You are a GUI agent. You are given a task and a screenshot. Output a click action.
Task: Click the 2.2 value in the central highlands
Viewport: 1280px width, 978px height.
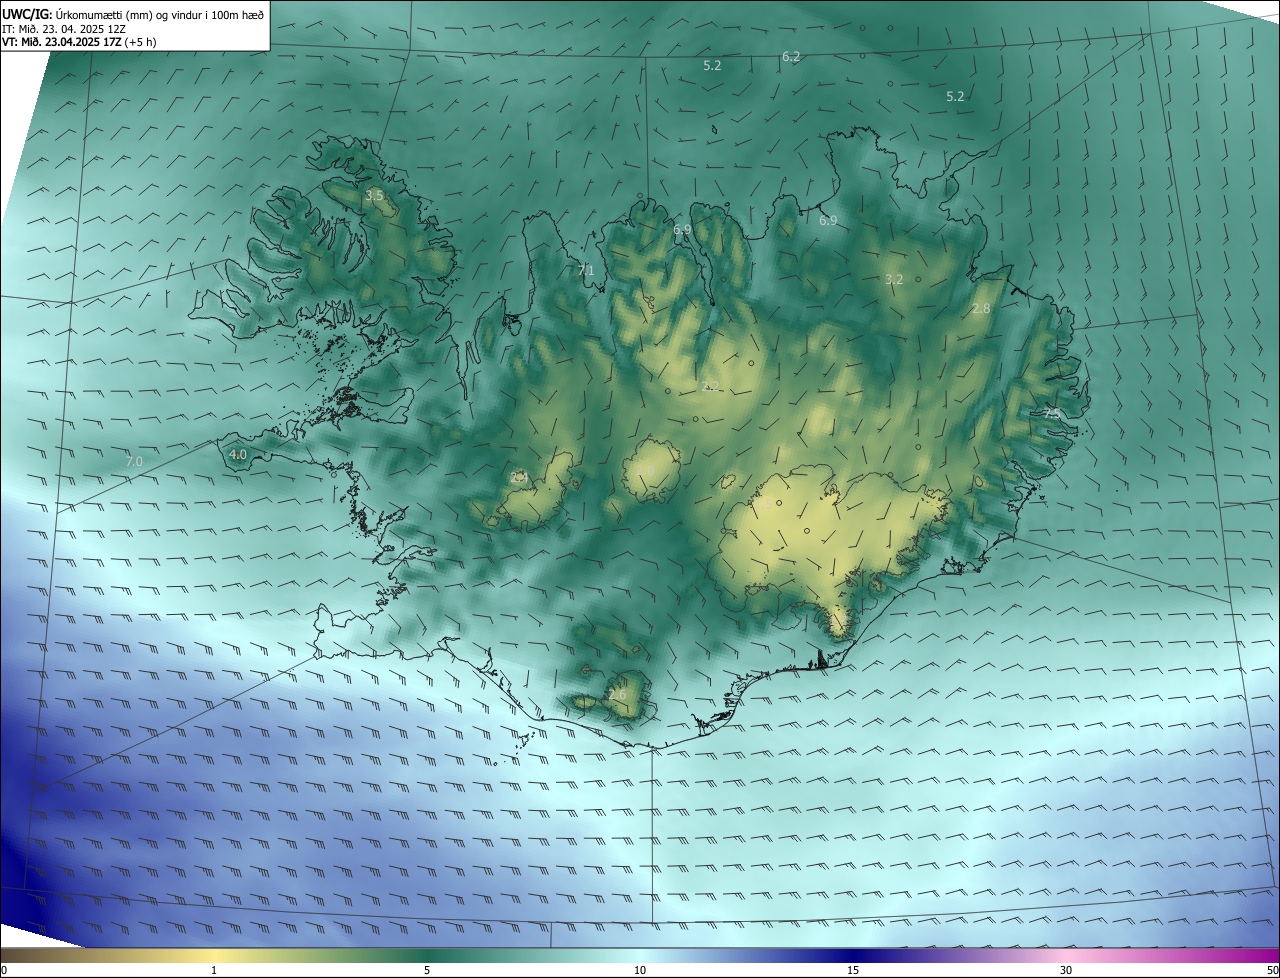click(710, 386)
